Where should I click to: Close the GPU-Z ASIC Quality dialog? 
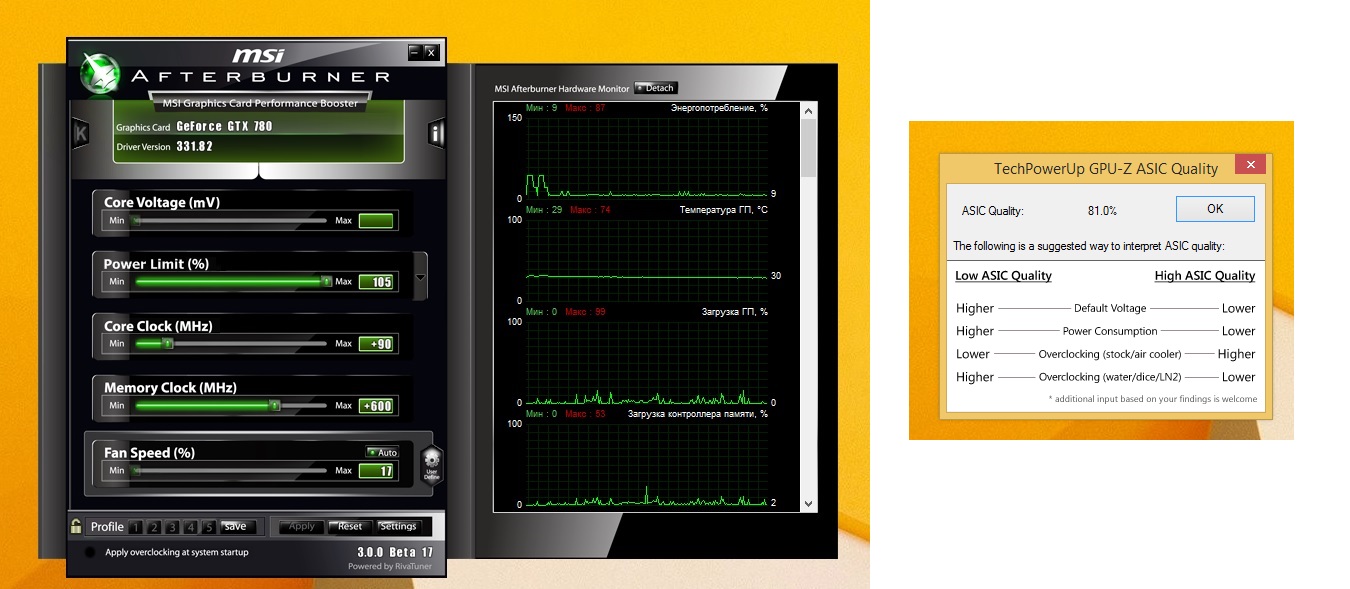tap(1250, 166)
